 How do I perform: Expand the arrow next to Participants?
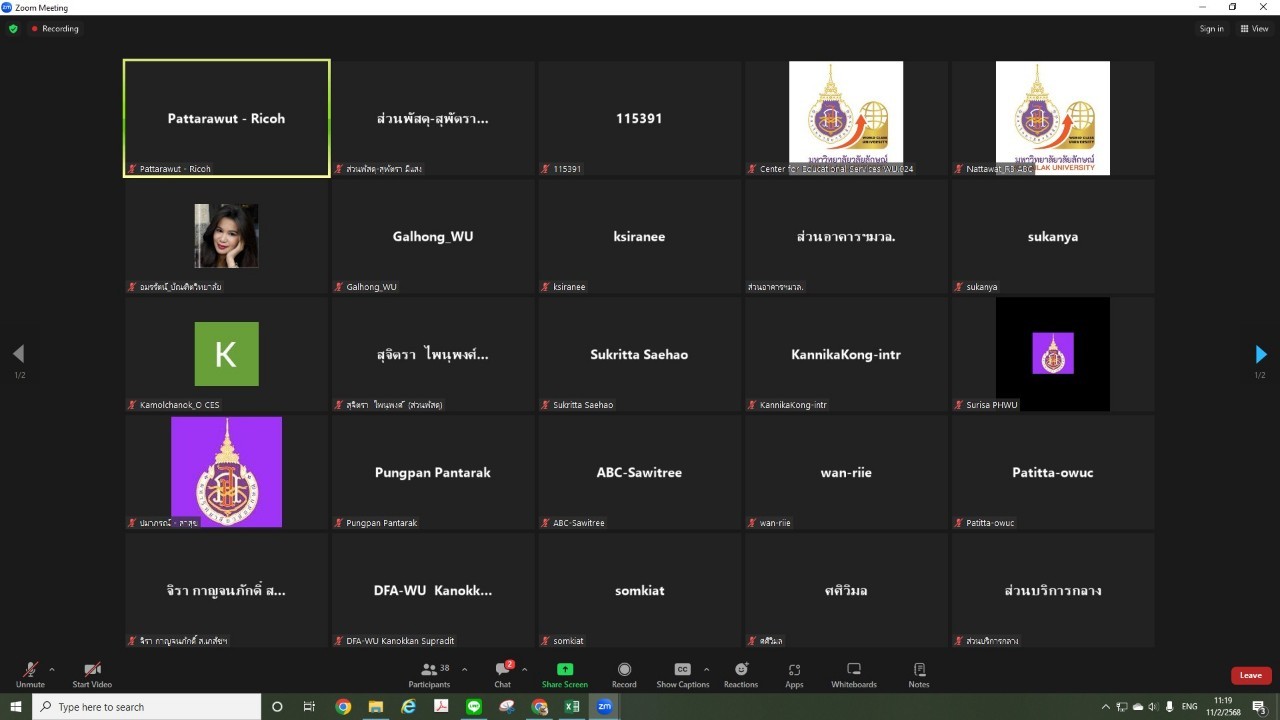click(x=464, y=669)
